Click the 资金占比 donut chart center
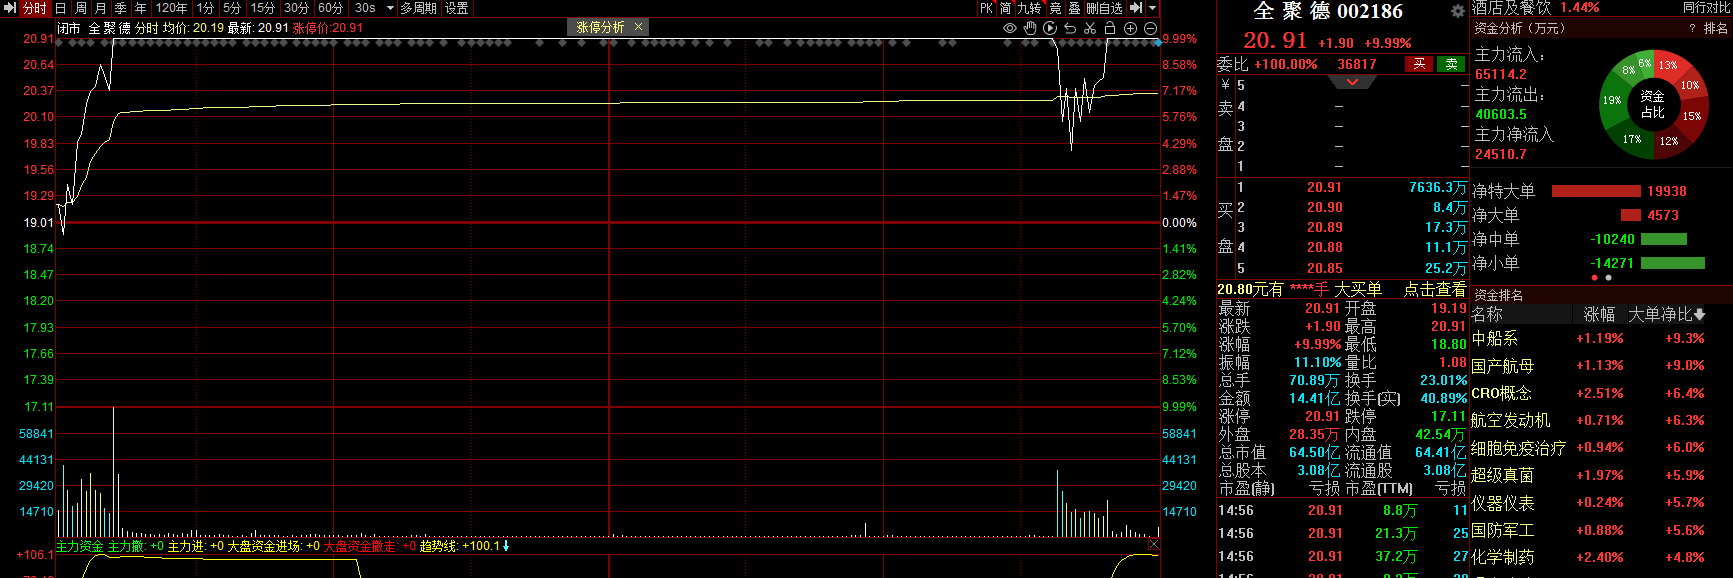The width and height of the screenshot is (1733, 578). pyautogui.click(x=1652, y=104)
